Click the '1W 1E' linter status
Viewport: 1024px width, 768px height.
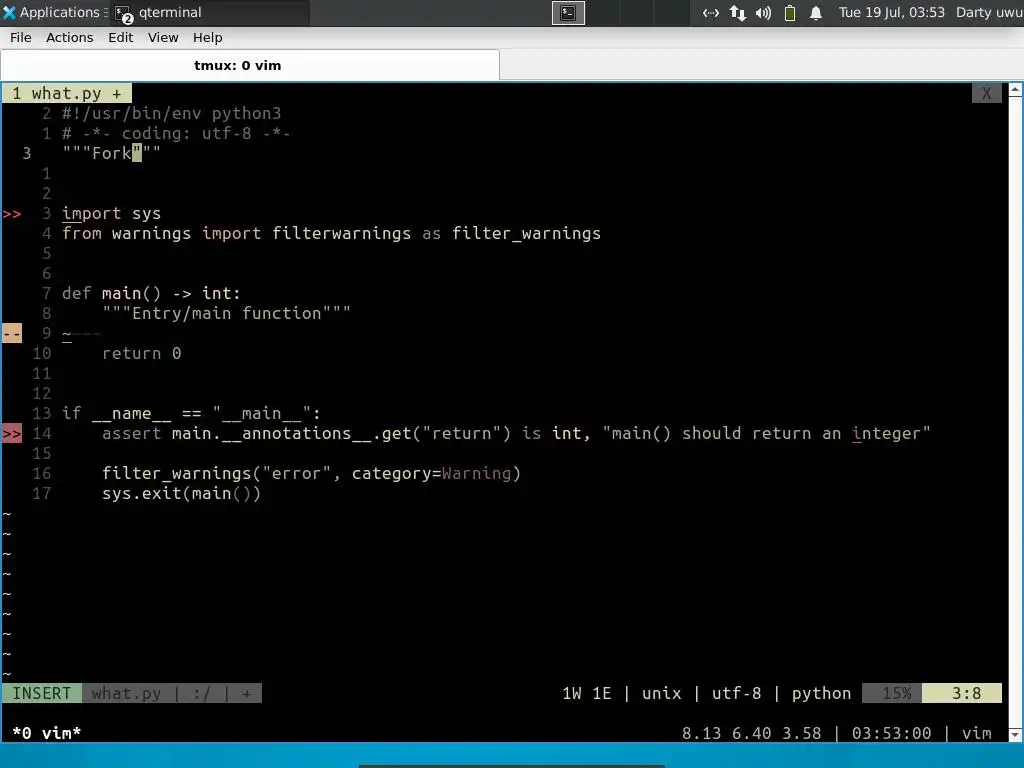pos(586,693)
